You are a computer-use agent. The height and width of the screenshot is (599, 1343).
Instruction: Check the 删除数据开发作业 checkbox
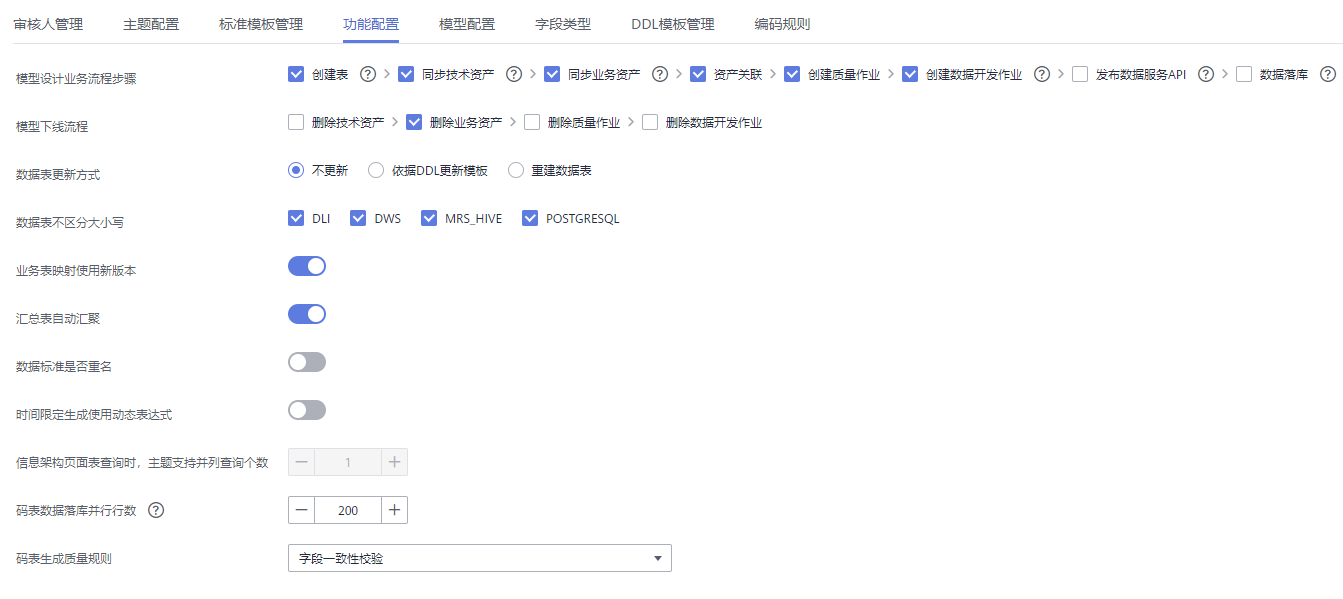650,122
